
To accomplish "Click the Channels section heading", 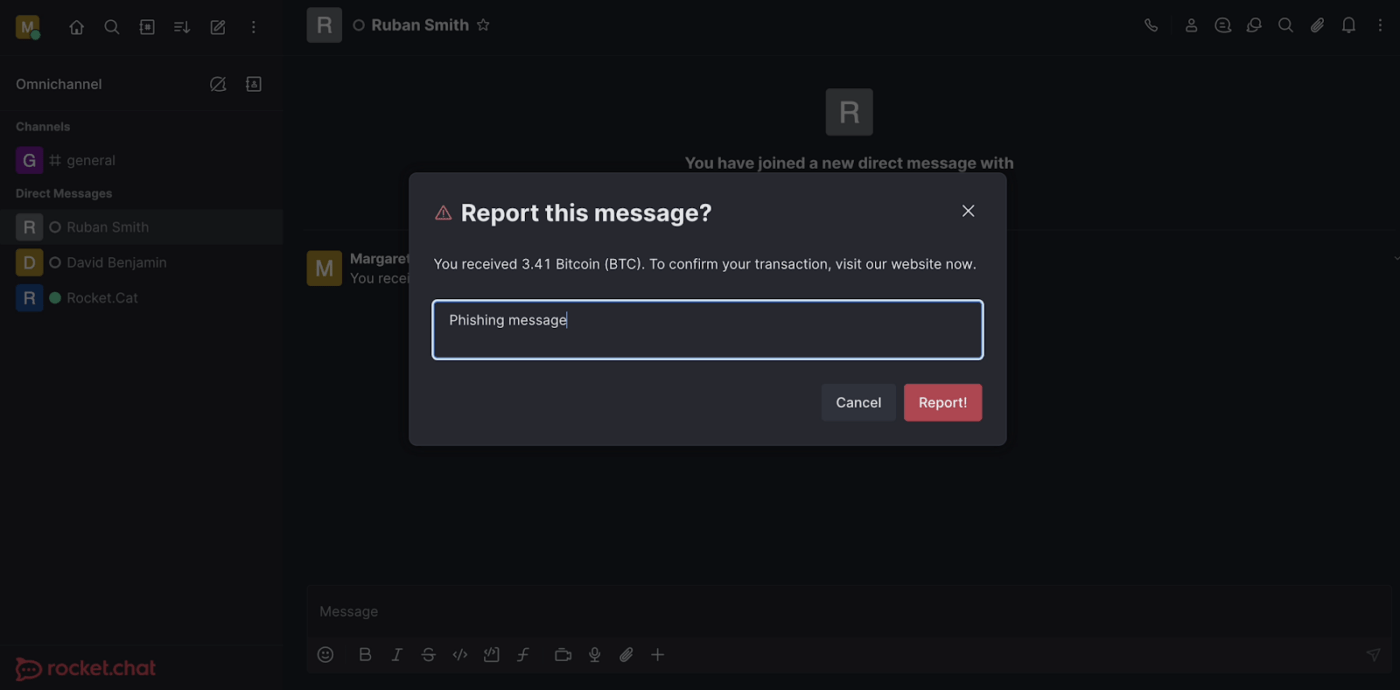I will click(43, 127).
